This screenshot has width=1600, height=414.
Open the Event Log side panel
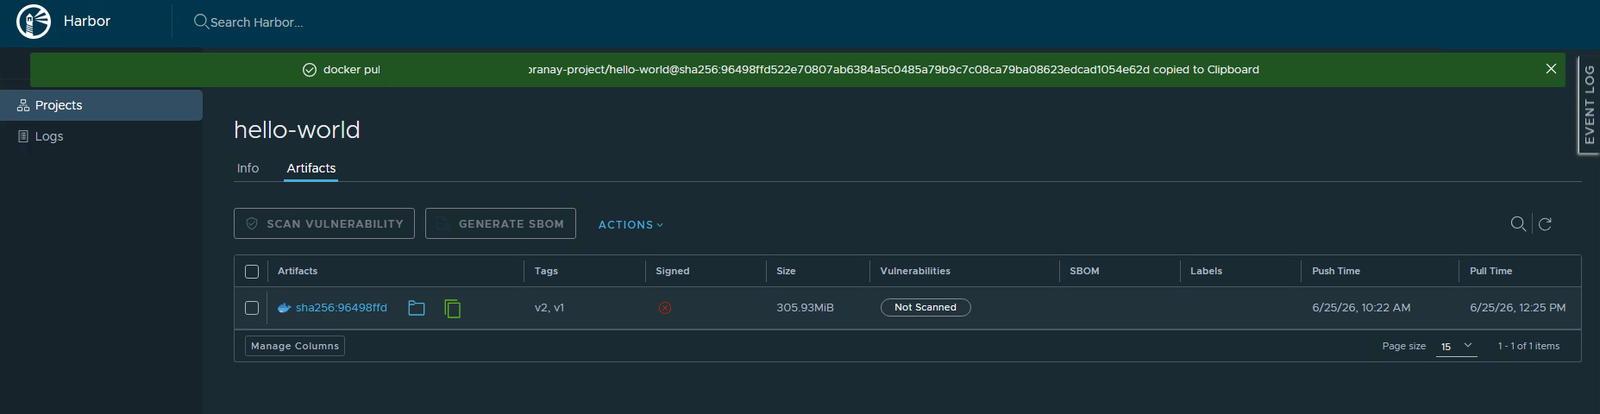(1589, 104)
